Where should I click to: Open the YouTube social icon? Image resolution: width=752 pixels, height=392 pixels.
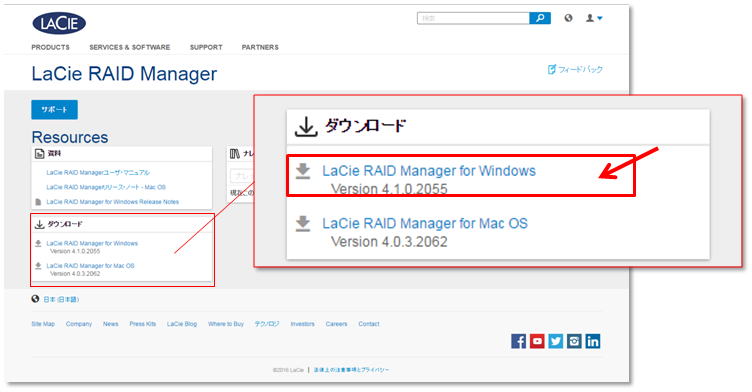[x=537, y=341]
